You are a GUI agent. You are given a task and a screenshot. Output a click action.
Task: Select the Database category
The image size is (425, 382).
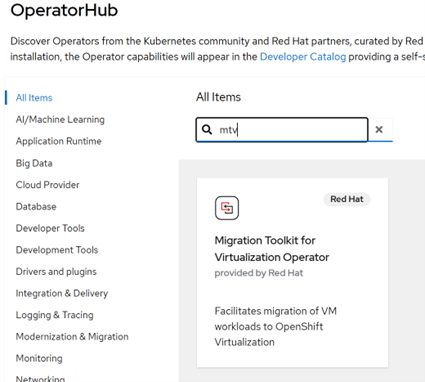36,206
